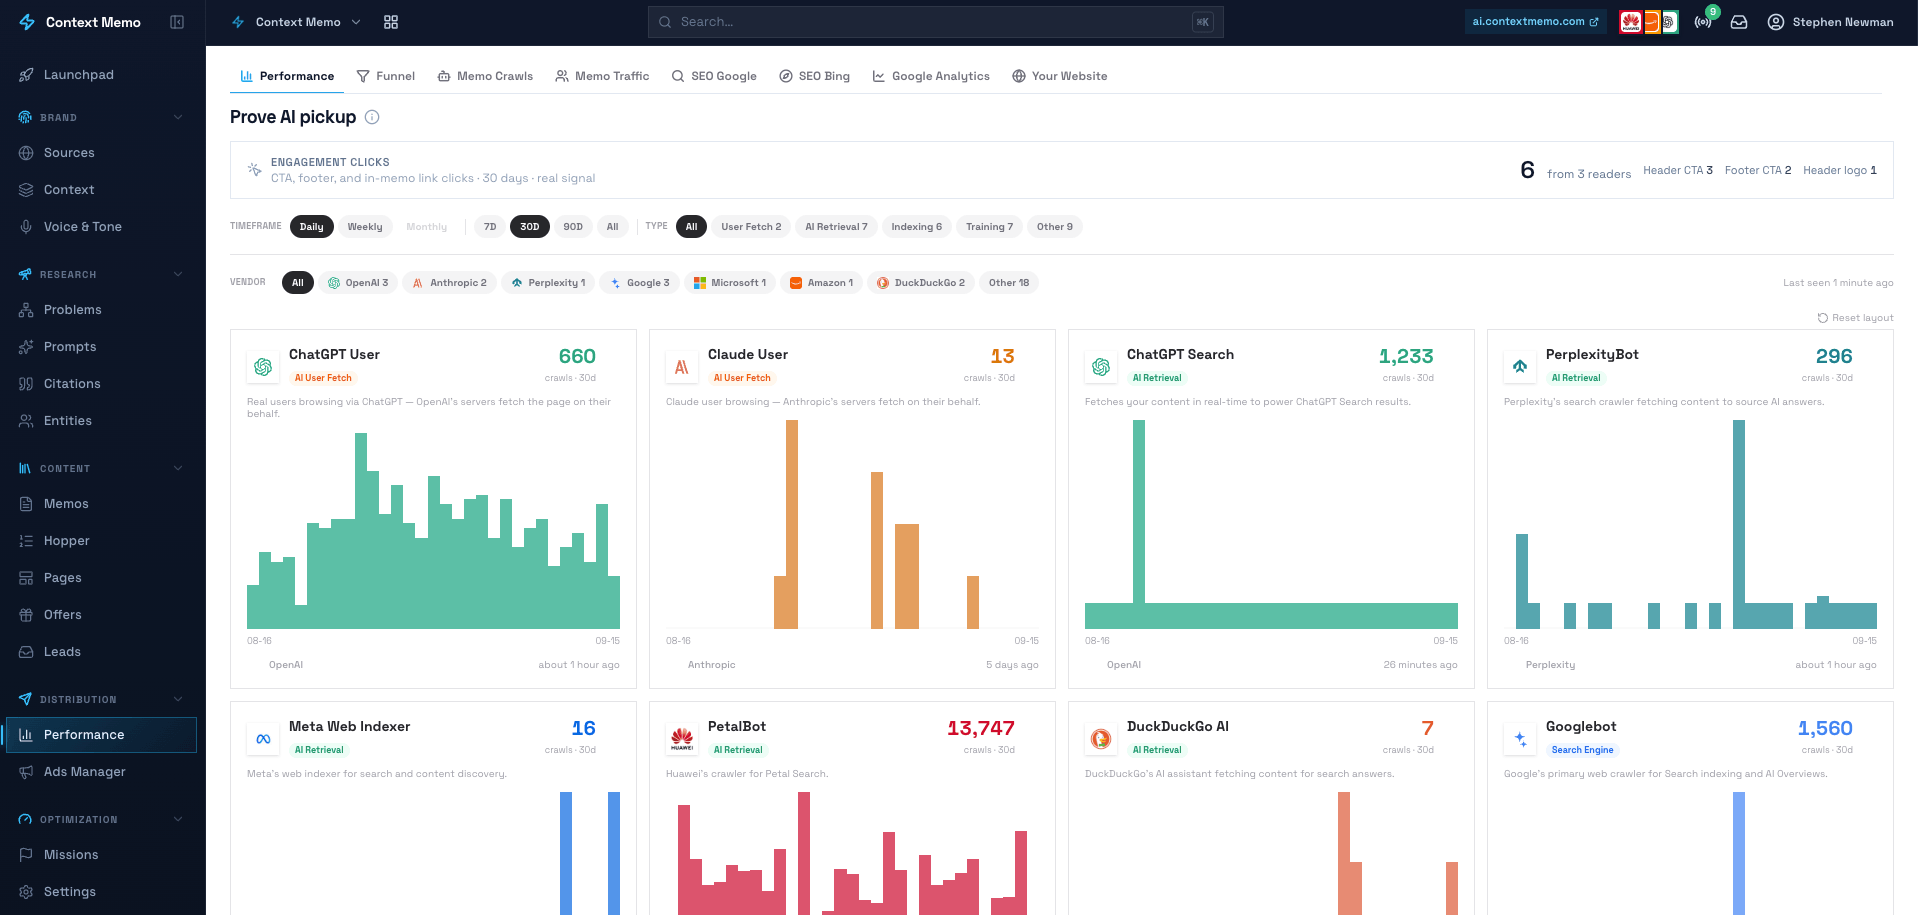Open the live activity broadcast icon with badge 9

click(1703, 22)
